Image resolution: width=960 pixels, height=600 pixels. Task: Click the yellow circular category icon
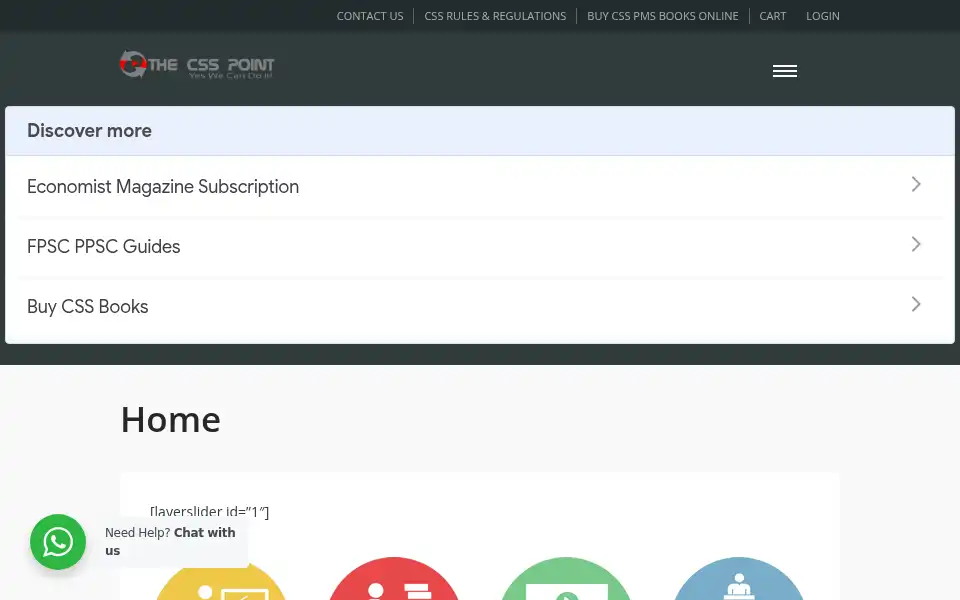click(220, 579)
